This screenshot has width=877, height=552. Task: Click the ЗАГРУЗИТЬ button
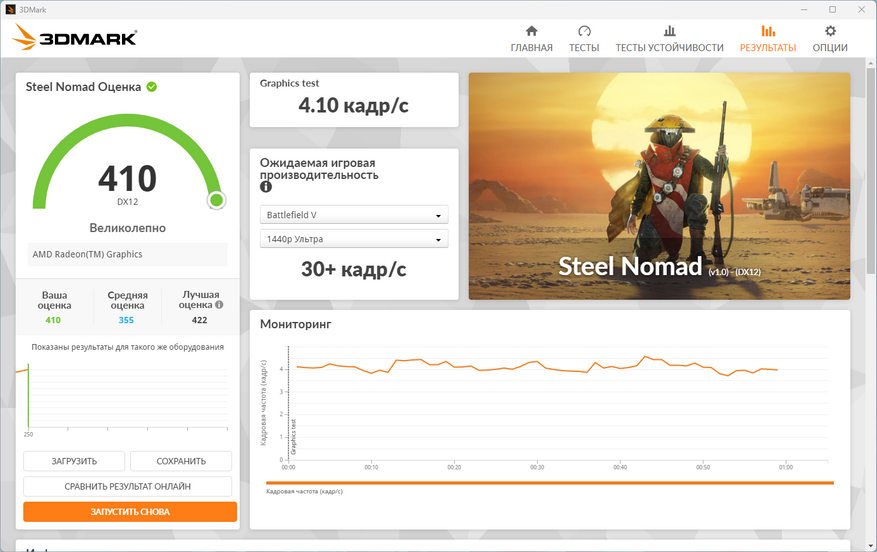point(74,461)
